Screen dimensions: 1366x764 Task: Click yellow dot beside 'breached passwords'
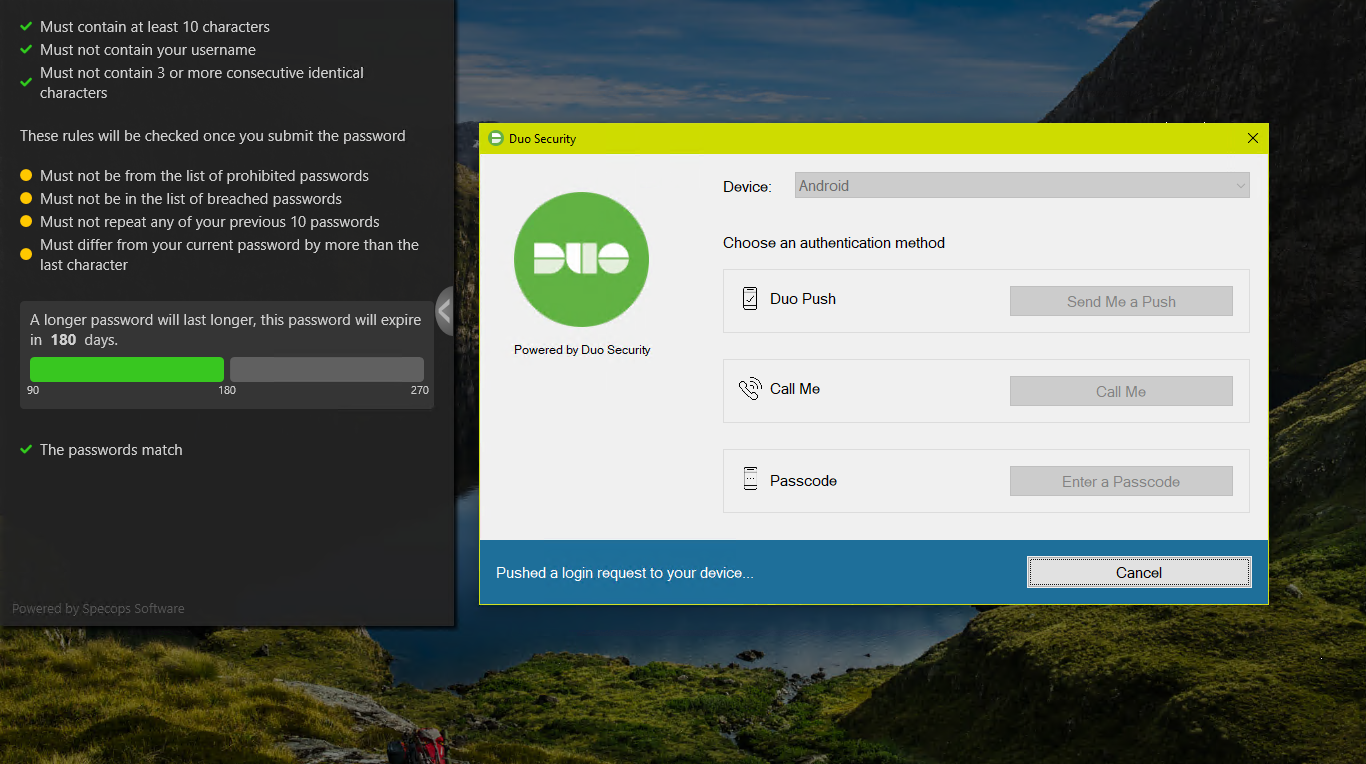(26, 198)
